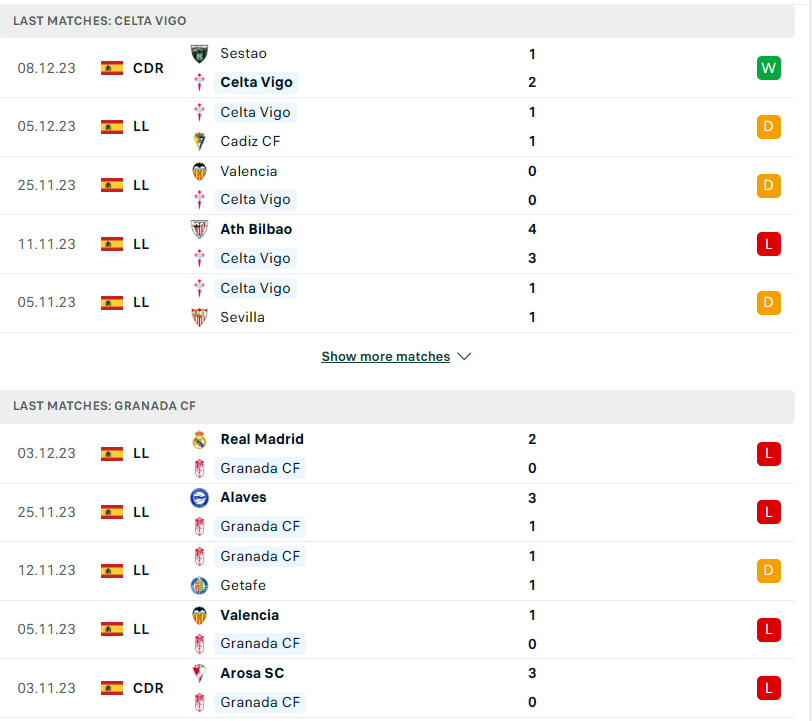
Task: Click the Ath Bilbao club crest icon
Action: 199,229
